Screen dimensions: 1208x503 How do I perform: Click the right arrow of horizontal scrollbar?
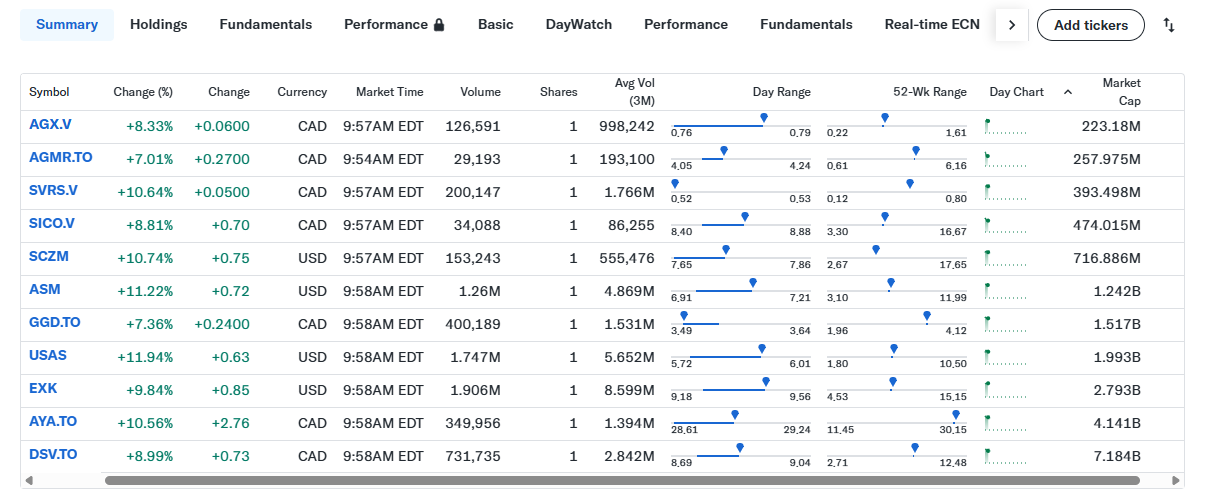1176,481
